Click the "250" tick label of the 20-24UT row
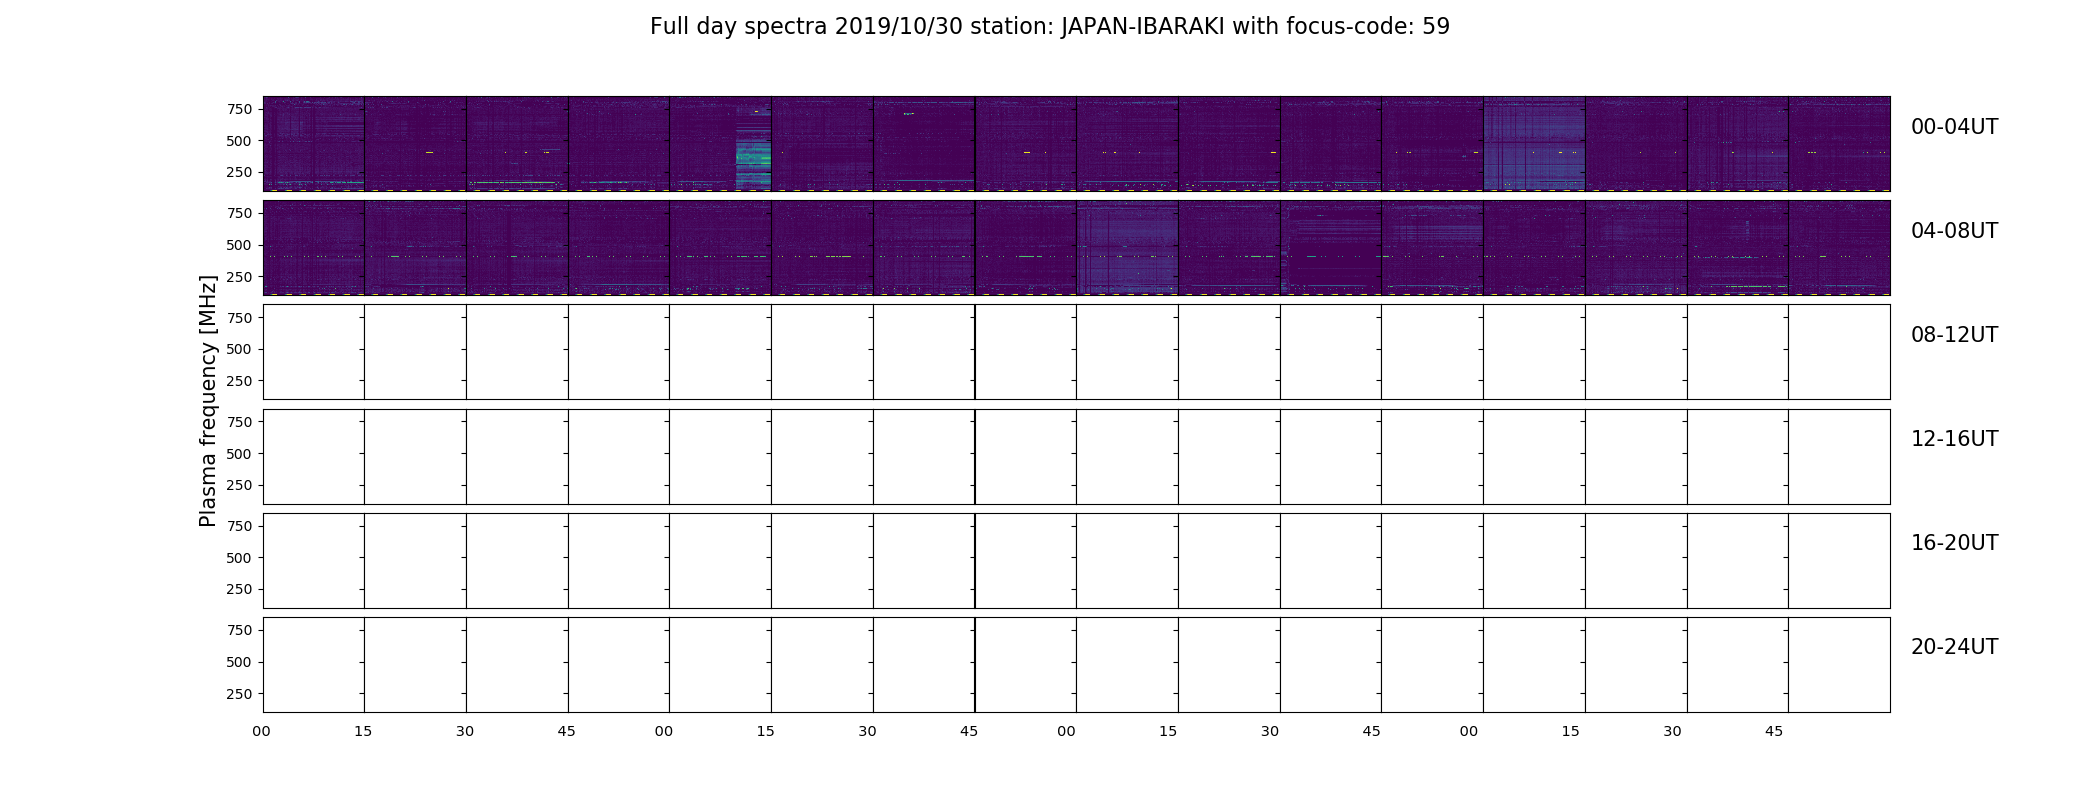 (239, 694)
